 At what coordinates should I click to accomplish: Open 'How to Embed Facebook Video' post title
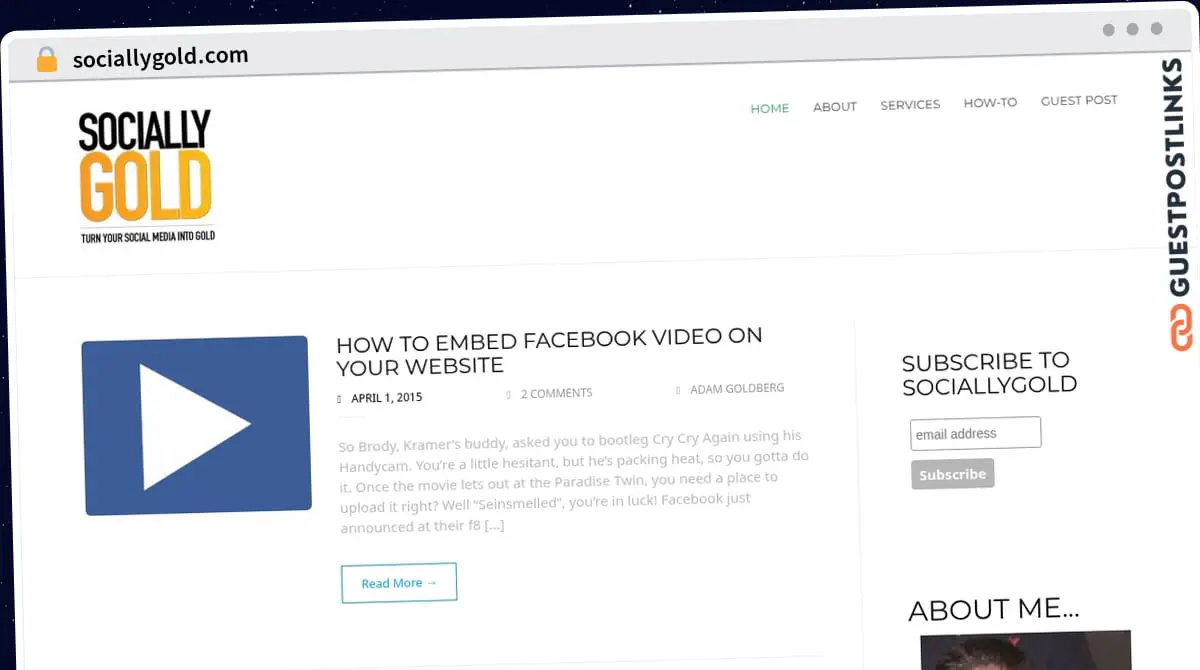coord(549,351)
